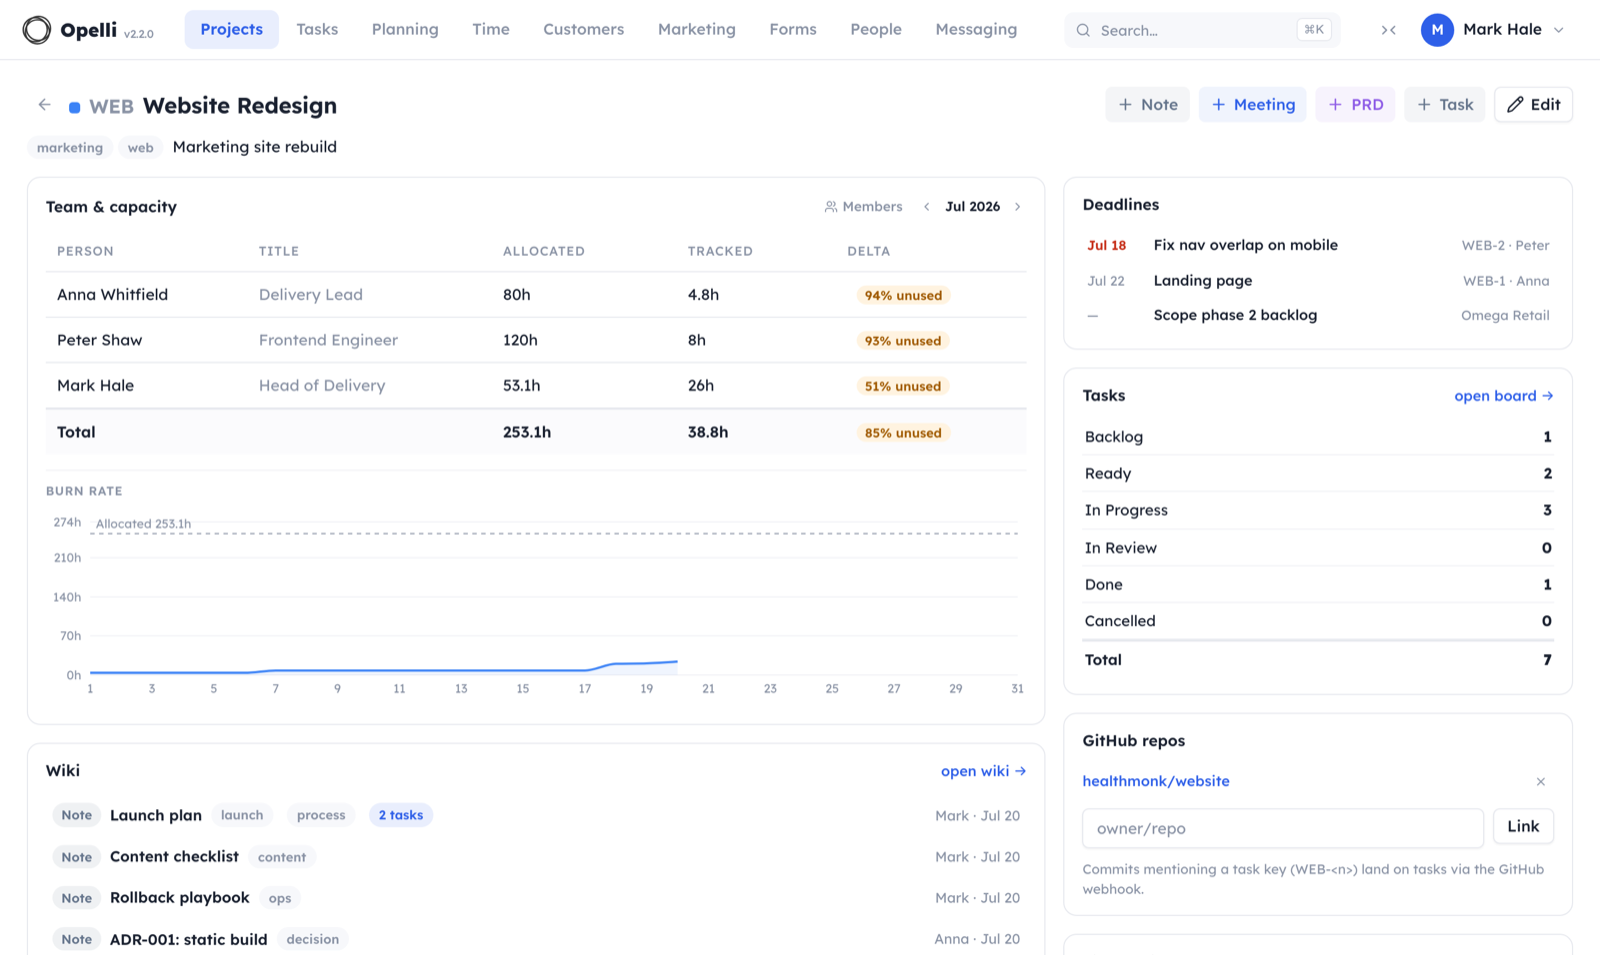
Task: Open the Members list
Action: (863, 207)
